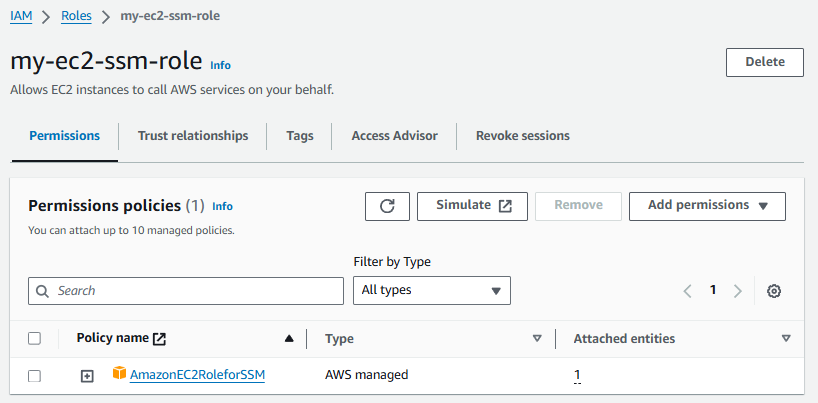
Task: Select all policies checkbox in header
Action: pos(34,338)
